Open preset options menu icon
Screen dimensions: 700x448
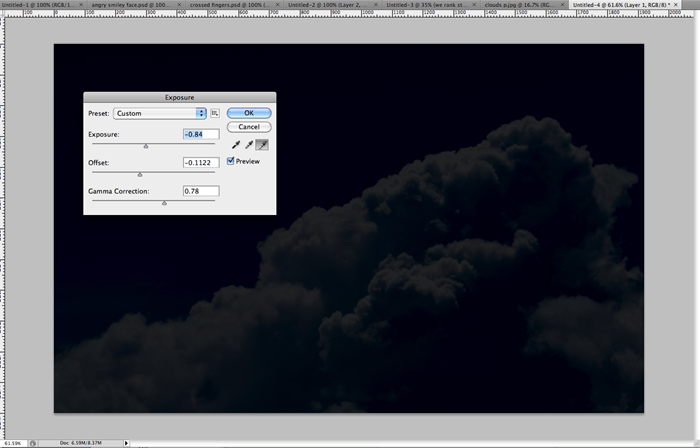pyautogui.click(x=215, y=113)
